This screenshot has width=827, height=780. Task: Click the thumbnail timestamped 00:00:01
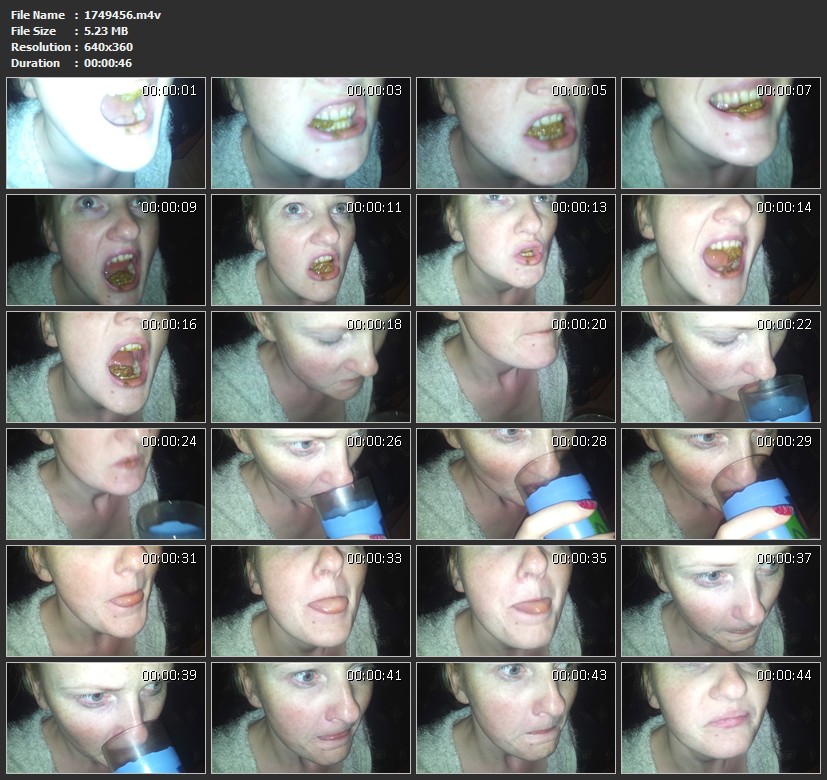click(106, 133)
